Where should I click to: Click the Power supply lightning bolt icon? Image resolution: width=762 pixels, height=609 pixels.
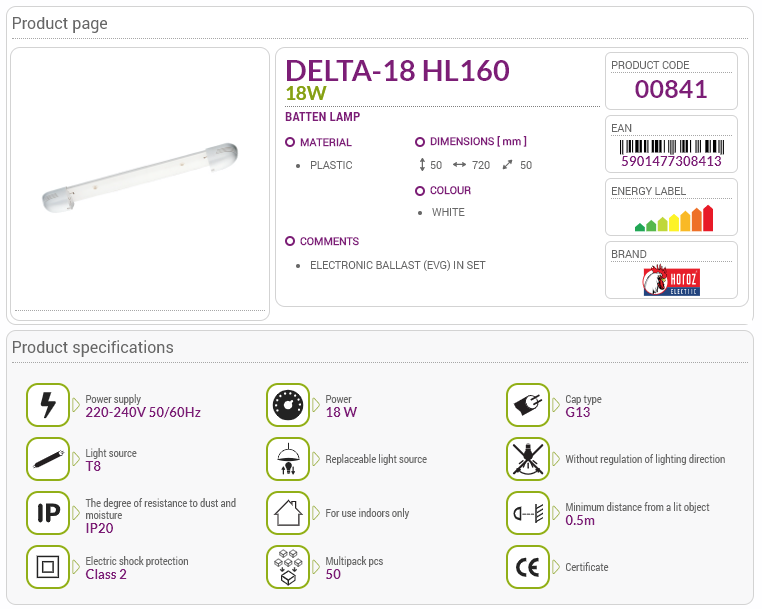click(48, 405)
